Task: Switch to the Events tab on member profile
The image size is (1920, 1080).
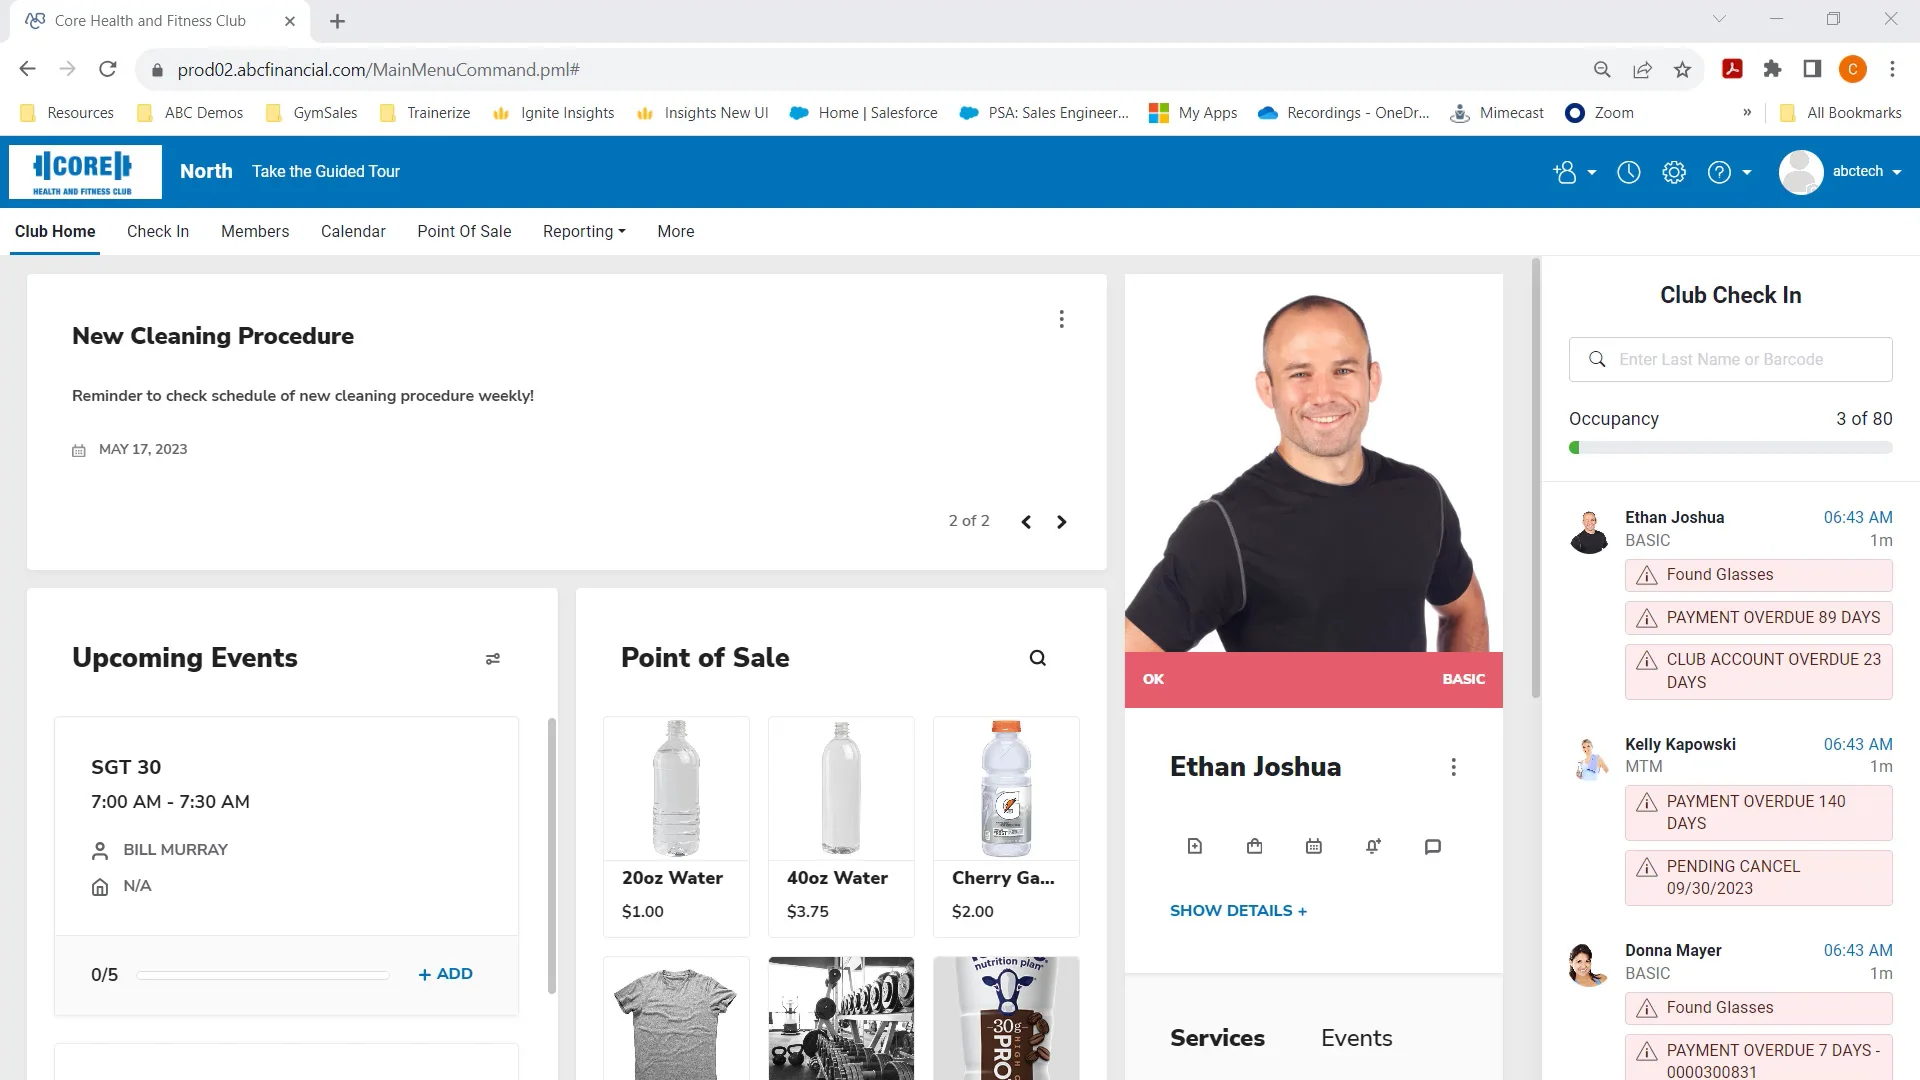Action: (x=1356, y=1038)
